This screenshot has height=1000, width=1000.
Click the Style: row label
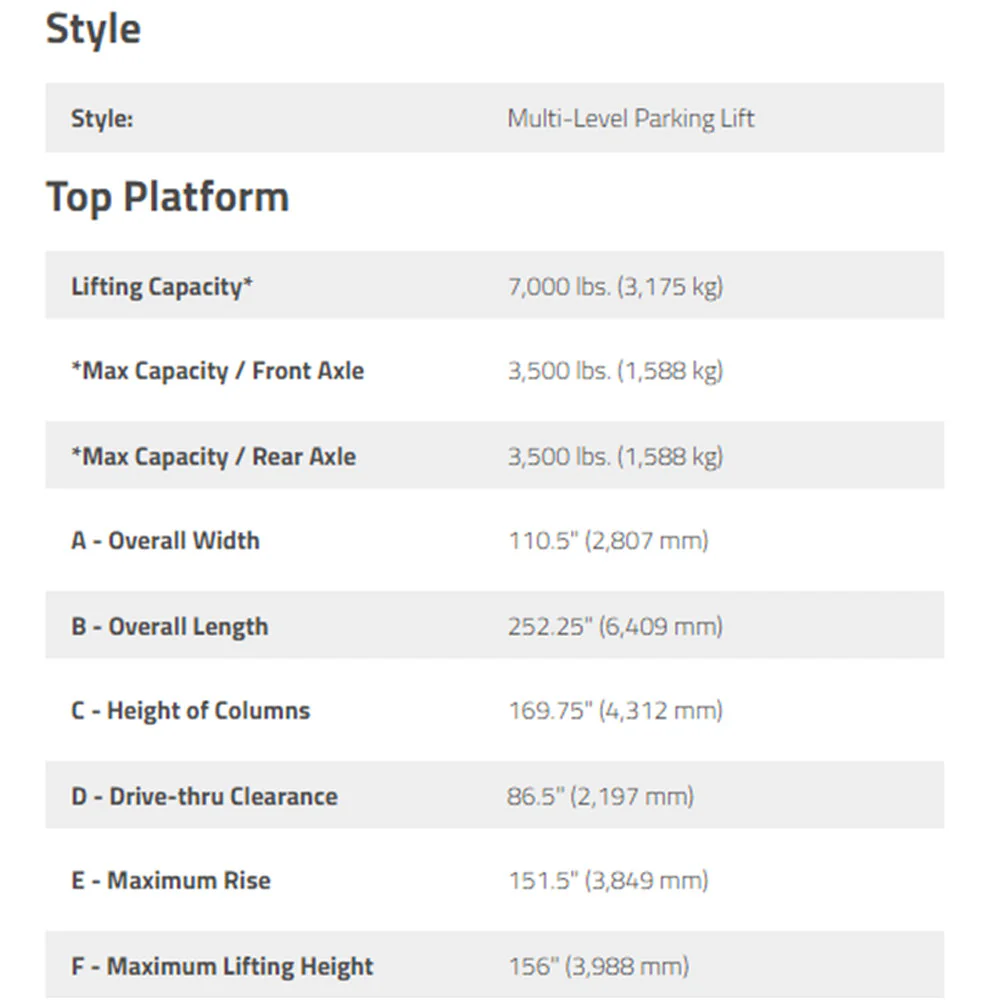point(102,119)
